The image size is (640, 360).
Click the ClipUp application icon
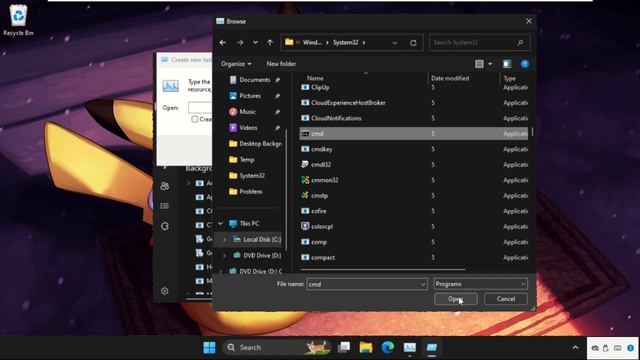305,87
